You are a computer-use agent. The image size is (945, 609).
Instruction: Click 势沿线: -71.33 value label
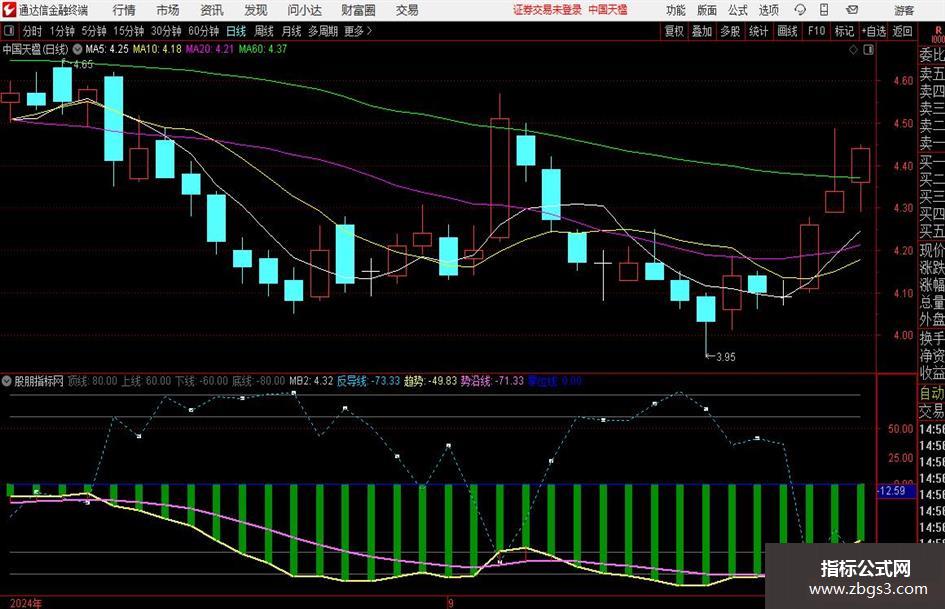[492, 381]
